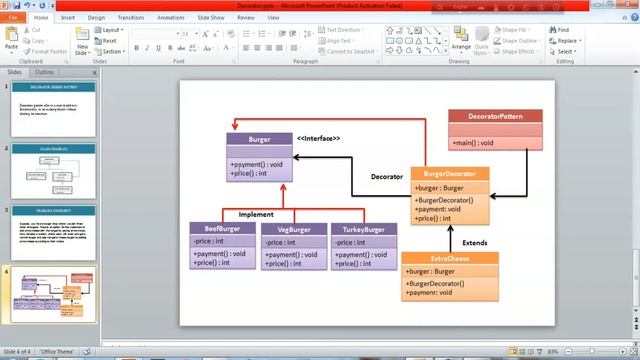640x360 pixels.
Task: Open the Select dropdown in Editing group
Action: 563,52
